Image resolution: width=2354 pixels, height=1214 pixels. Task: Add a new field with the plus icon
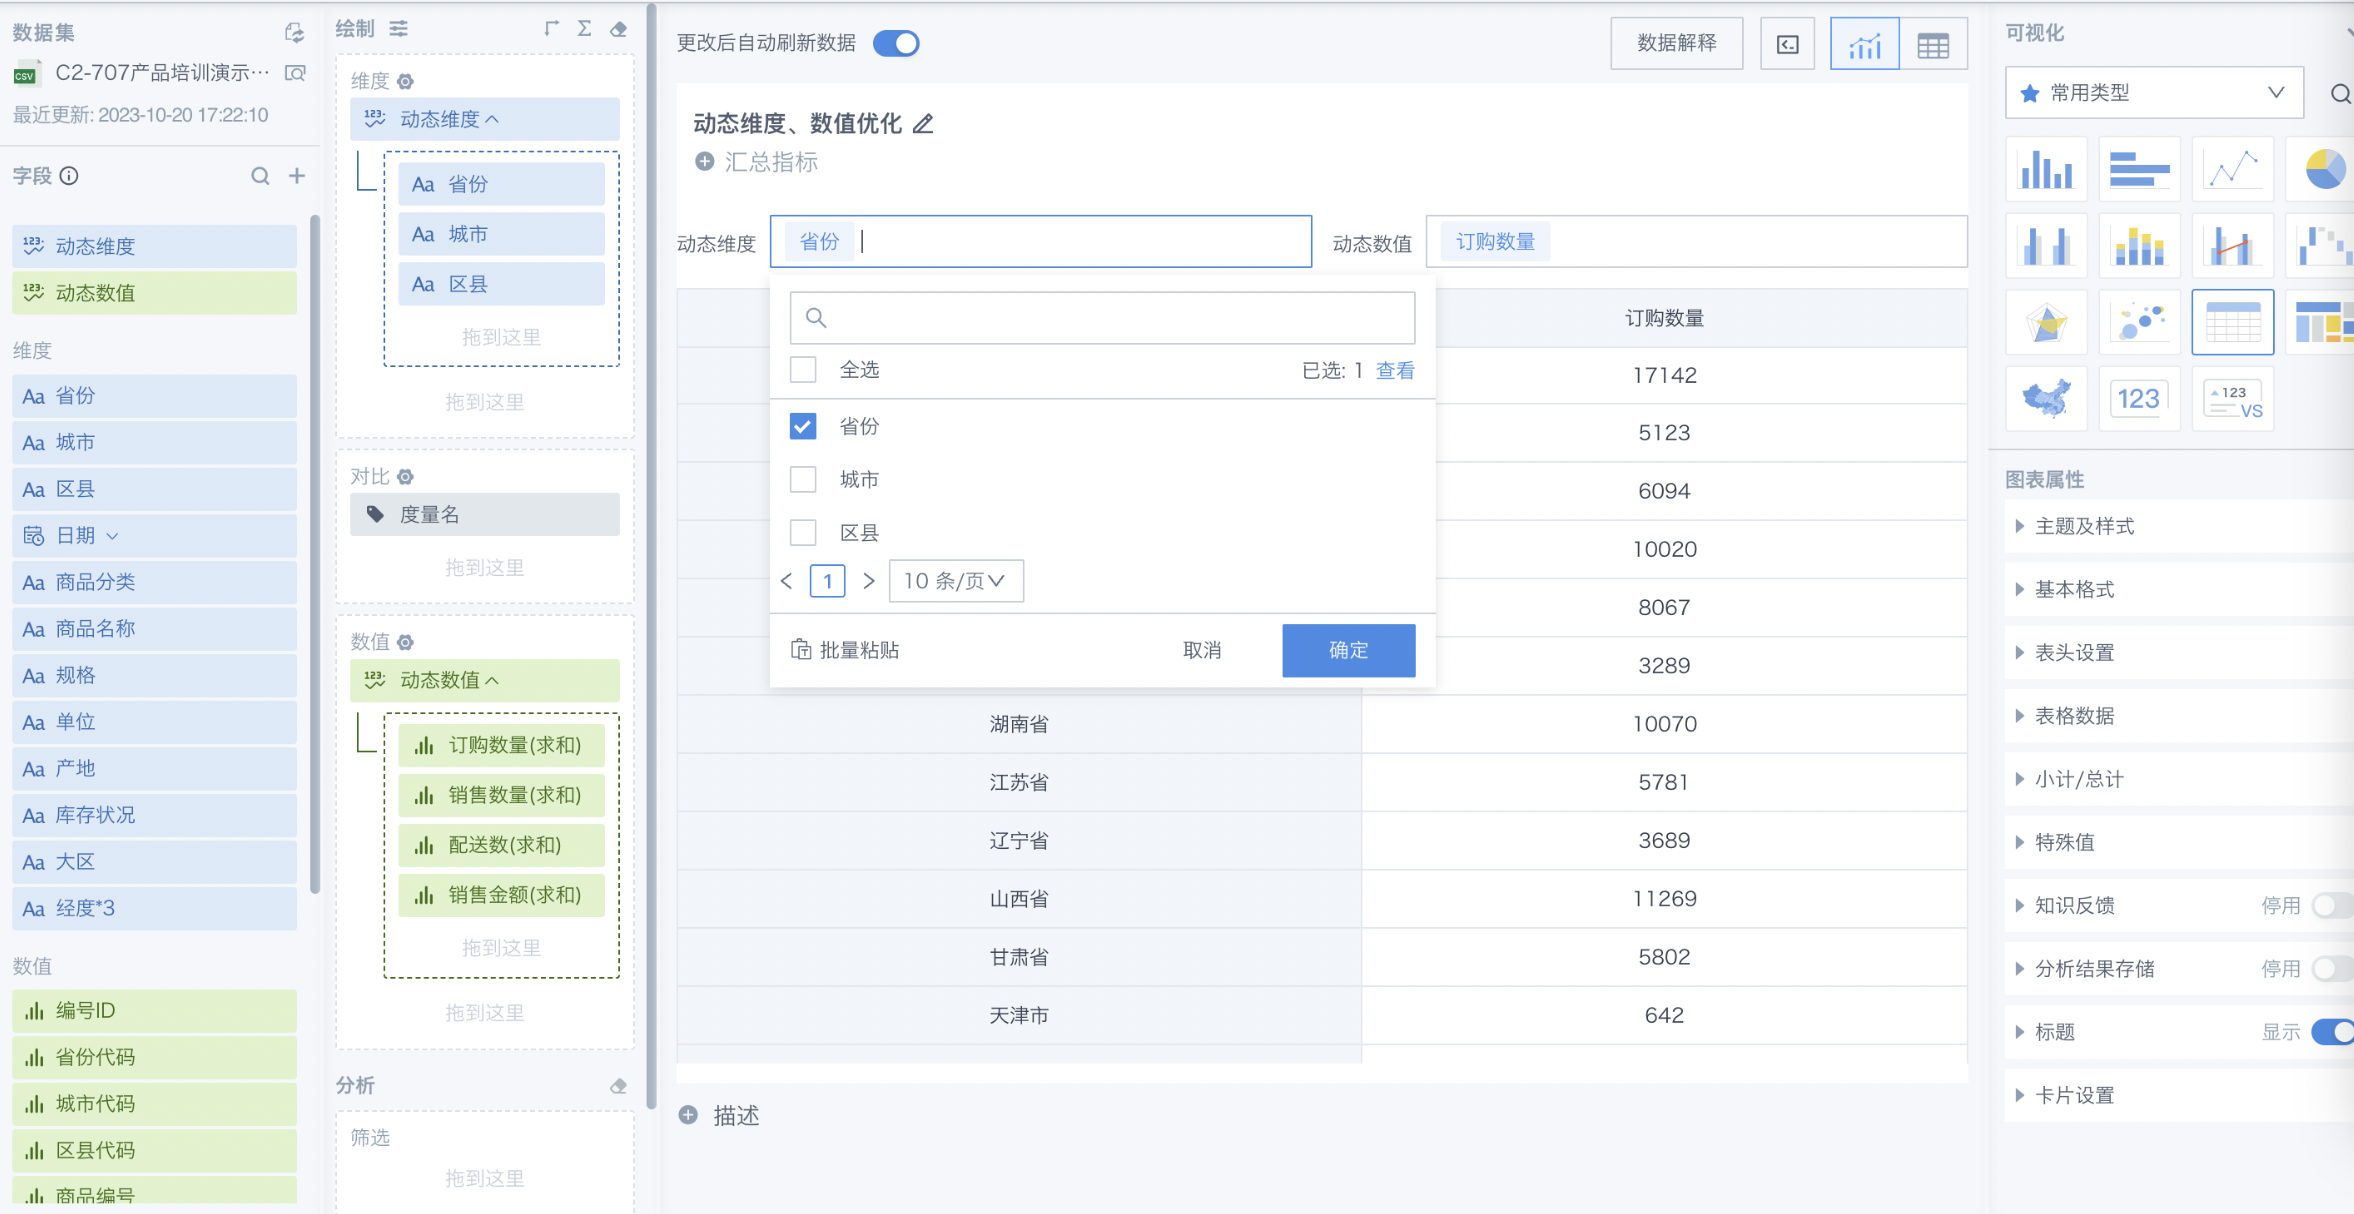[297, 176]
